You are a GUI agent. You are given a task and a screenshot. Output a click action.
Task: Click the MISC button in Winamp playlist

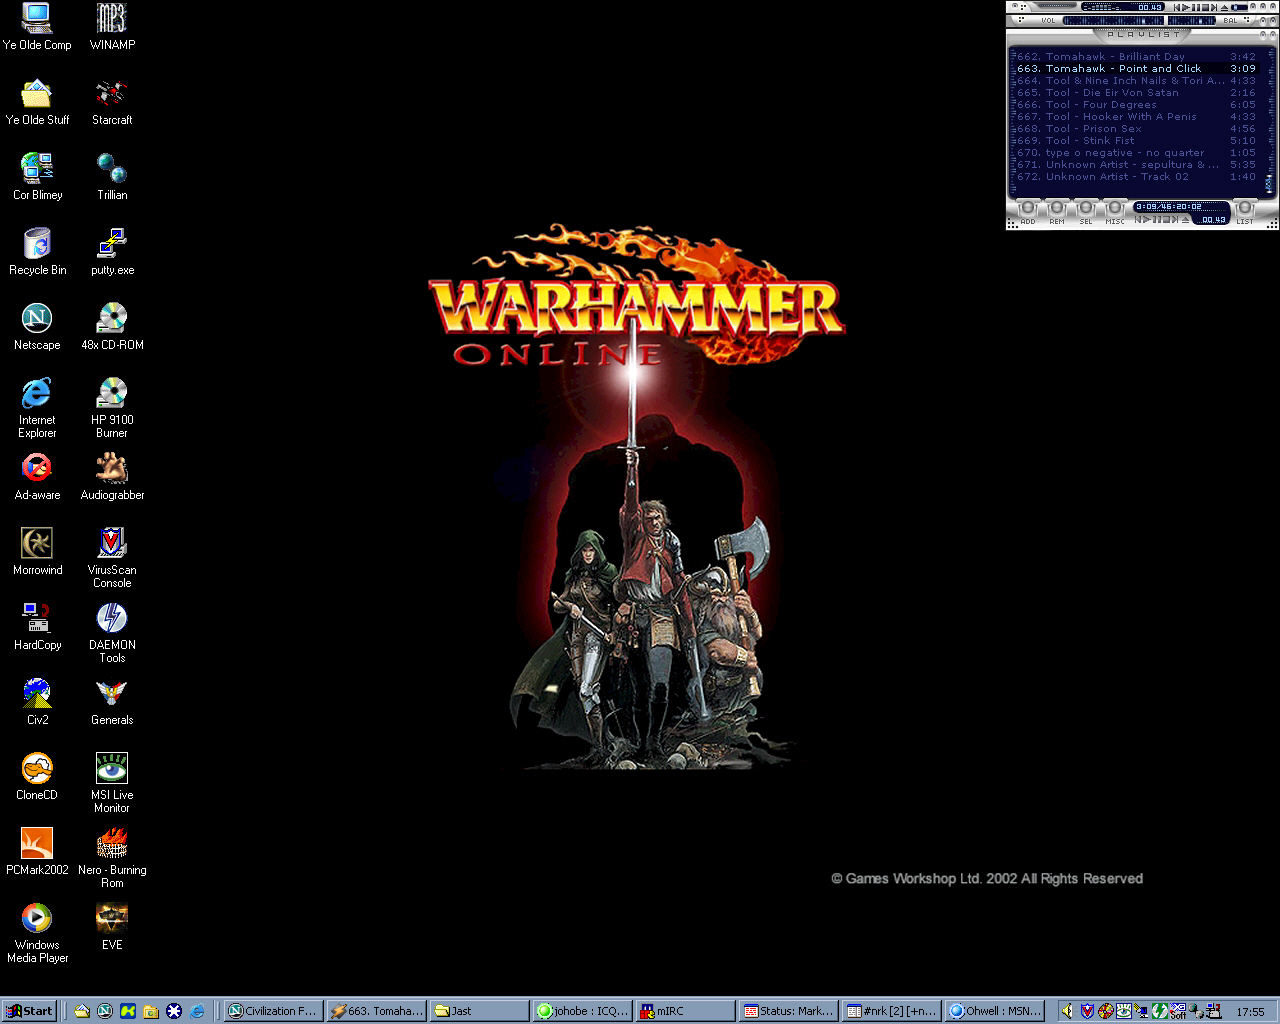1114,211
